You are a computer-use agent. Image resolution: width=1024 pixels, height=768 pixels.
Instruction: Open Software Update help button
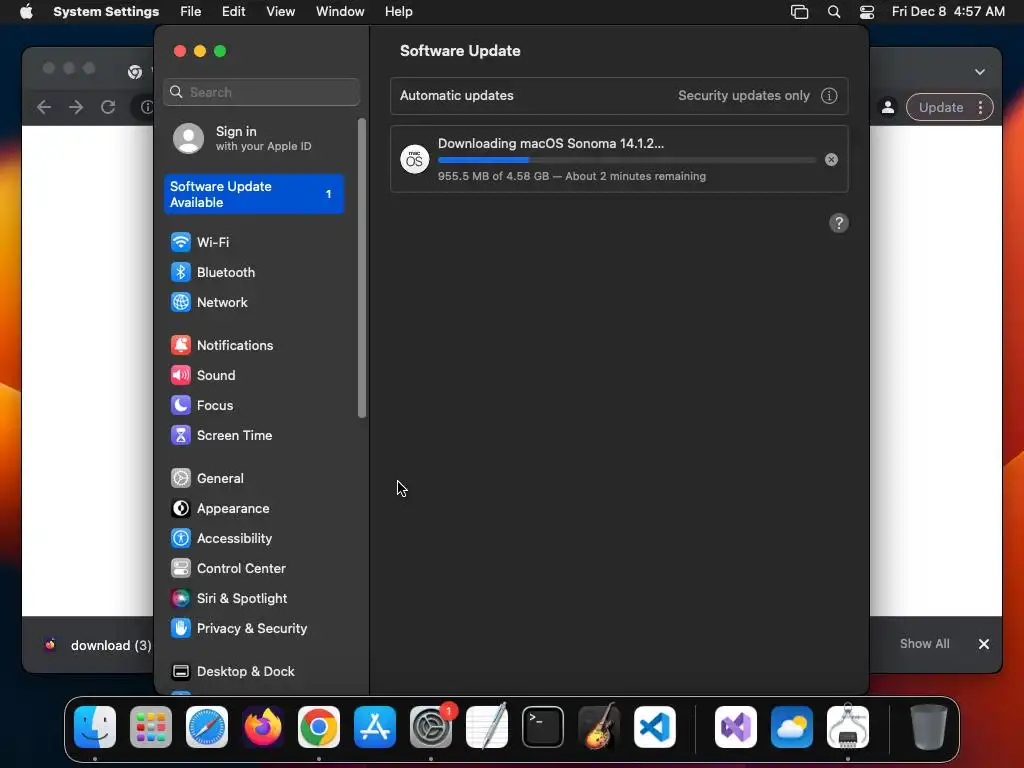[x=839, y=223]
